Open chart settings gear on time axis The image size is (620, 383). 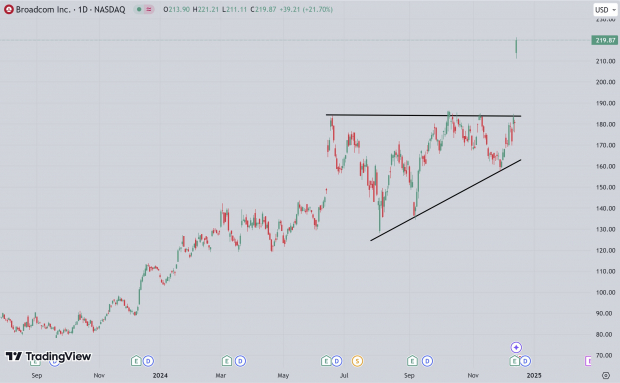click(x=606, y=375)
